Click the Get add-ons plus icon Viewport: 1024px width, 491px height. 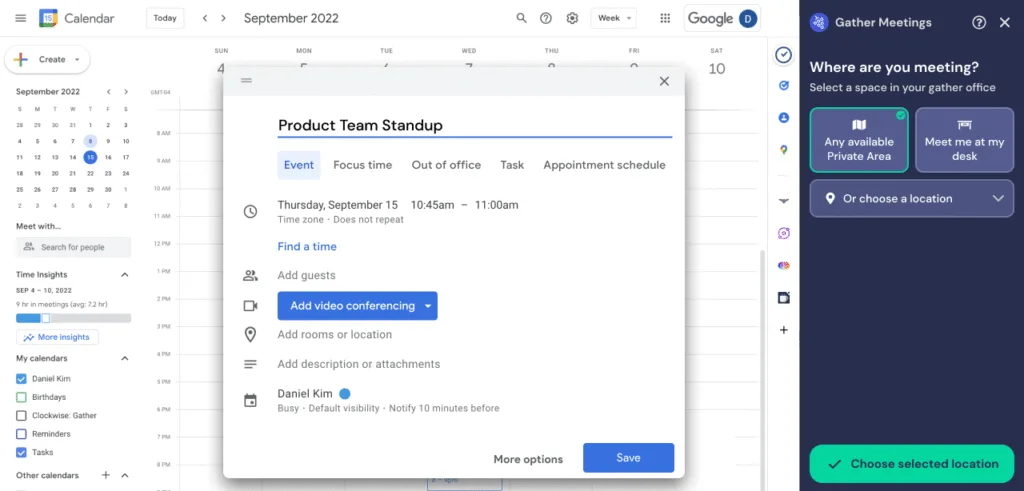pyautogui.click(x=784, y=330)
